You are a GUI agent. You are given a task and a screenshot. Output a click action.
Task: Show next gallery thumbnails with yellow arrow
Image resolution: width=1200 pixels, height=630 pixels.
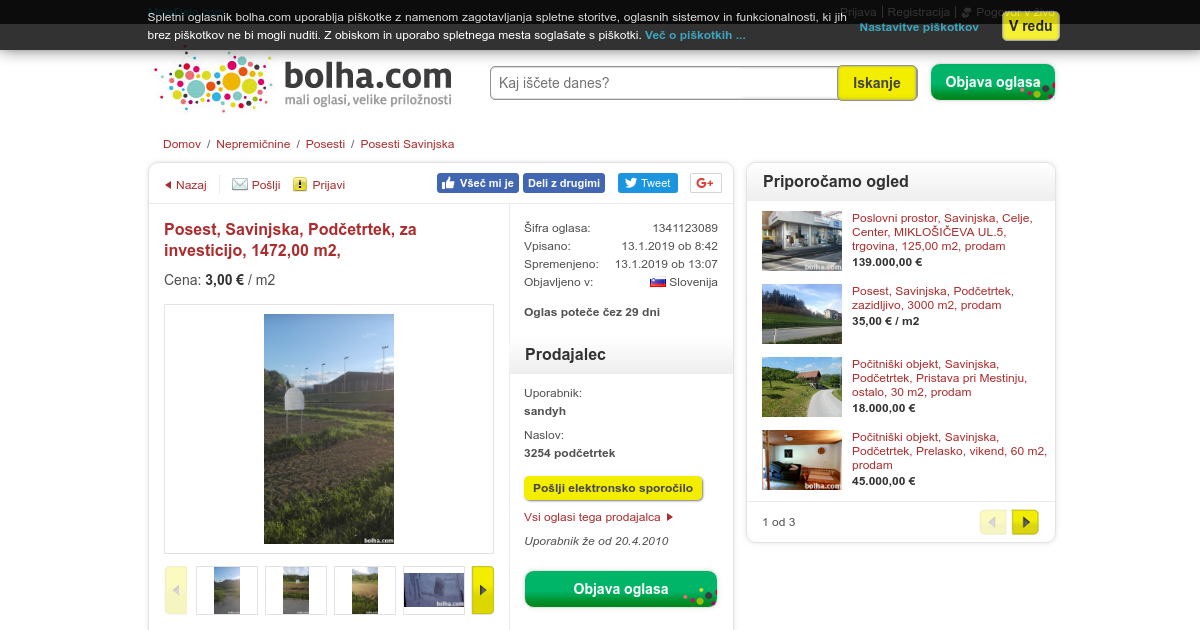click(483, 590)
